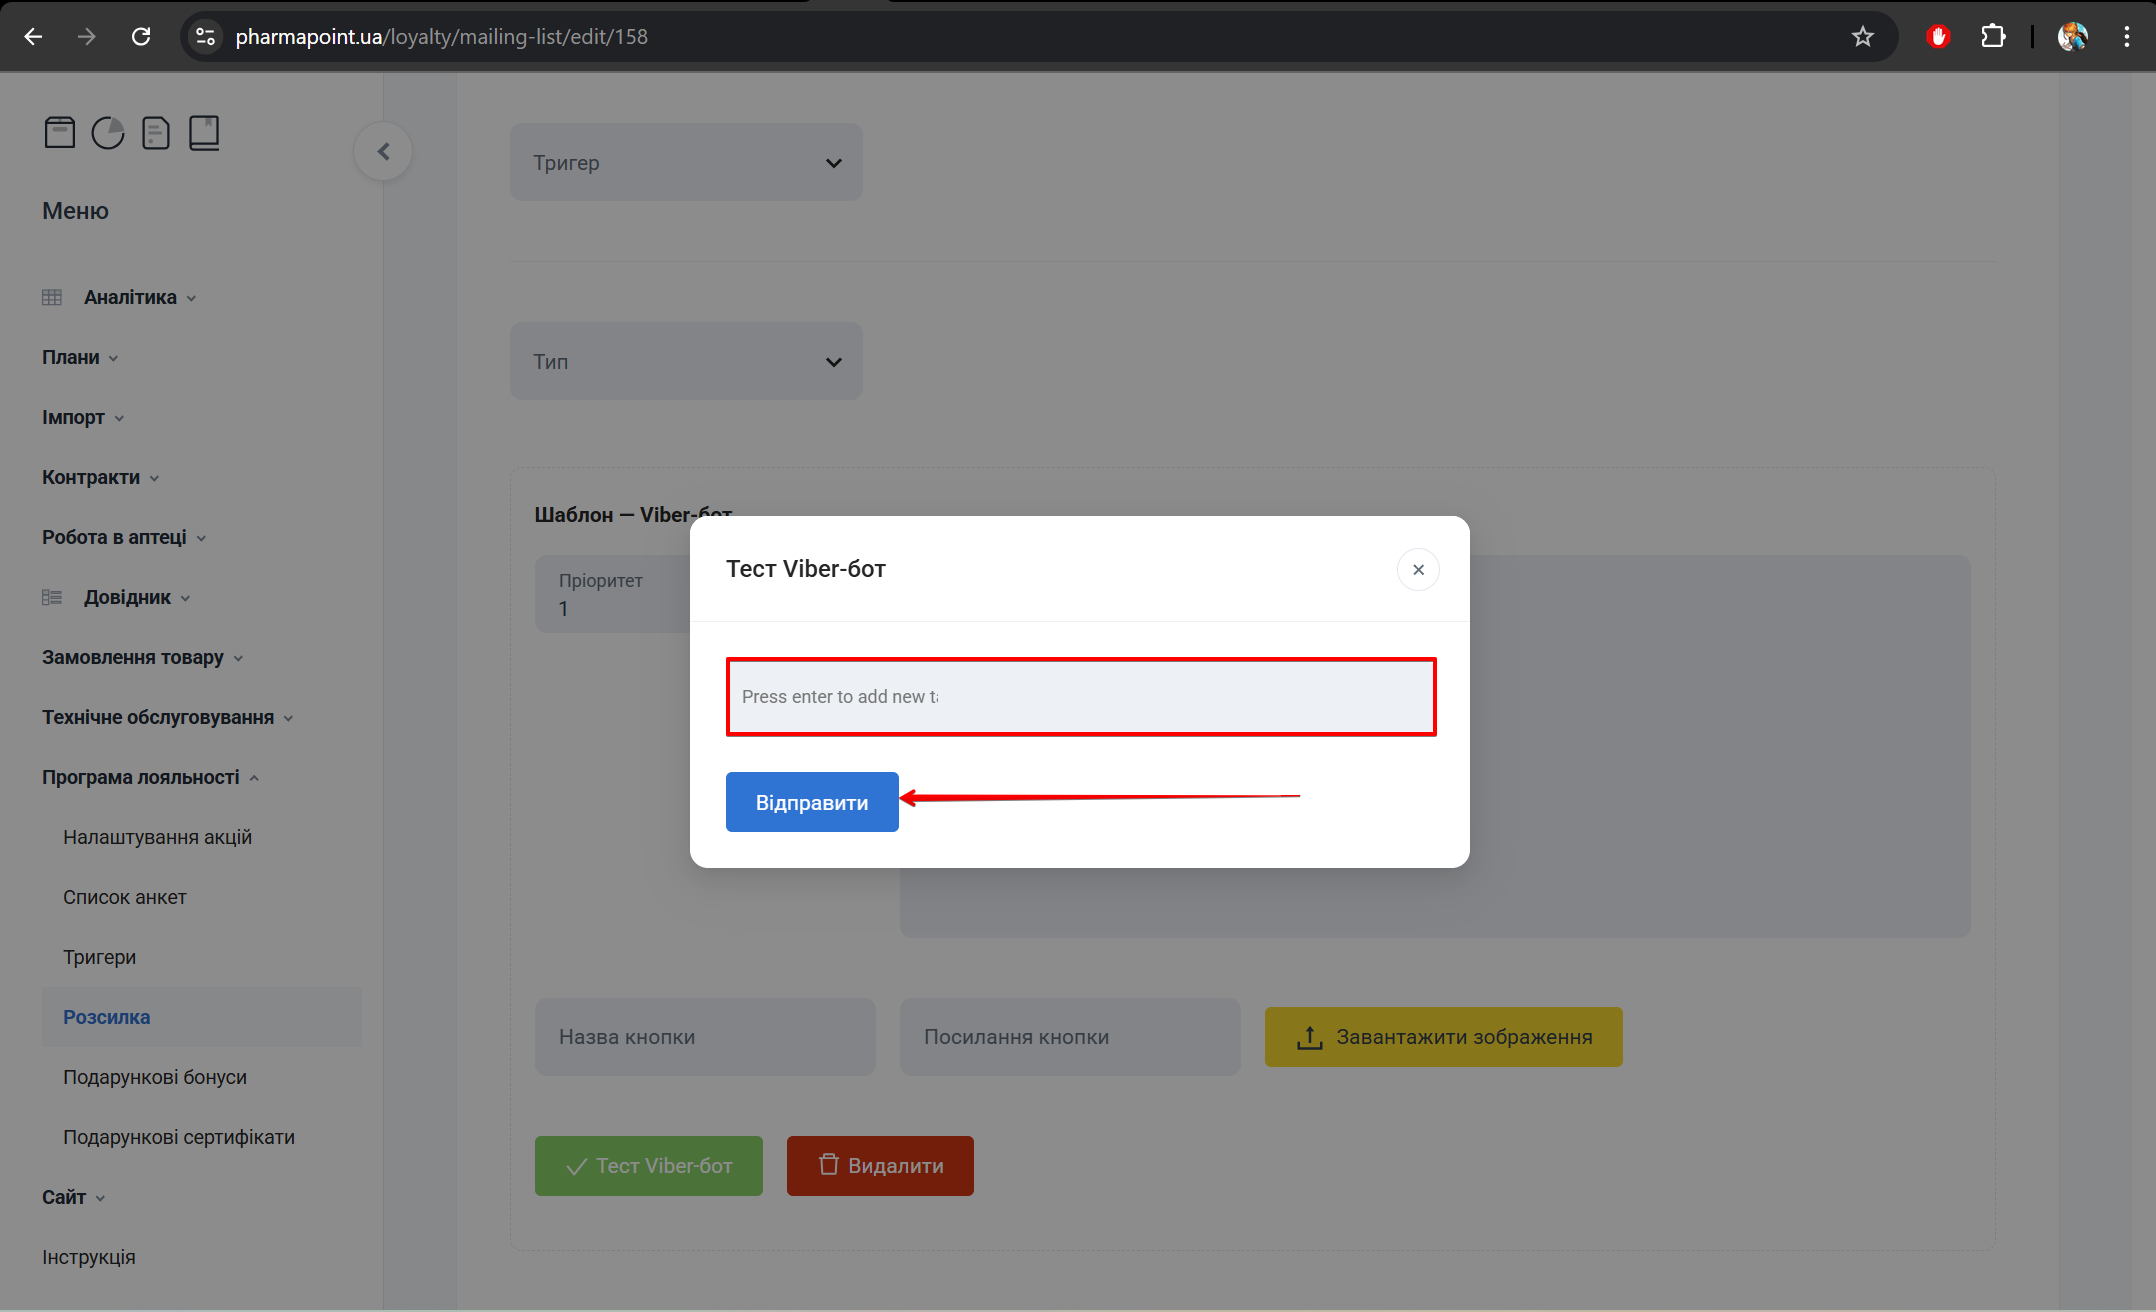Image resolution: width=2156 pixels, height=1312 pixels.
Task: Click the document icon in the sidebar header
Action: pyautogui.click(x=156, y=132)
